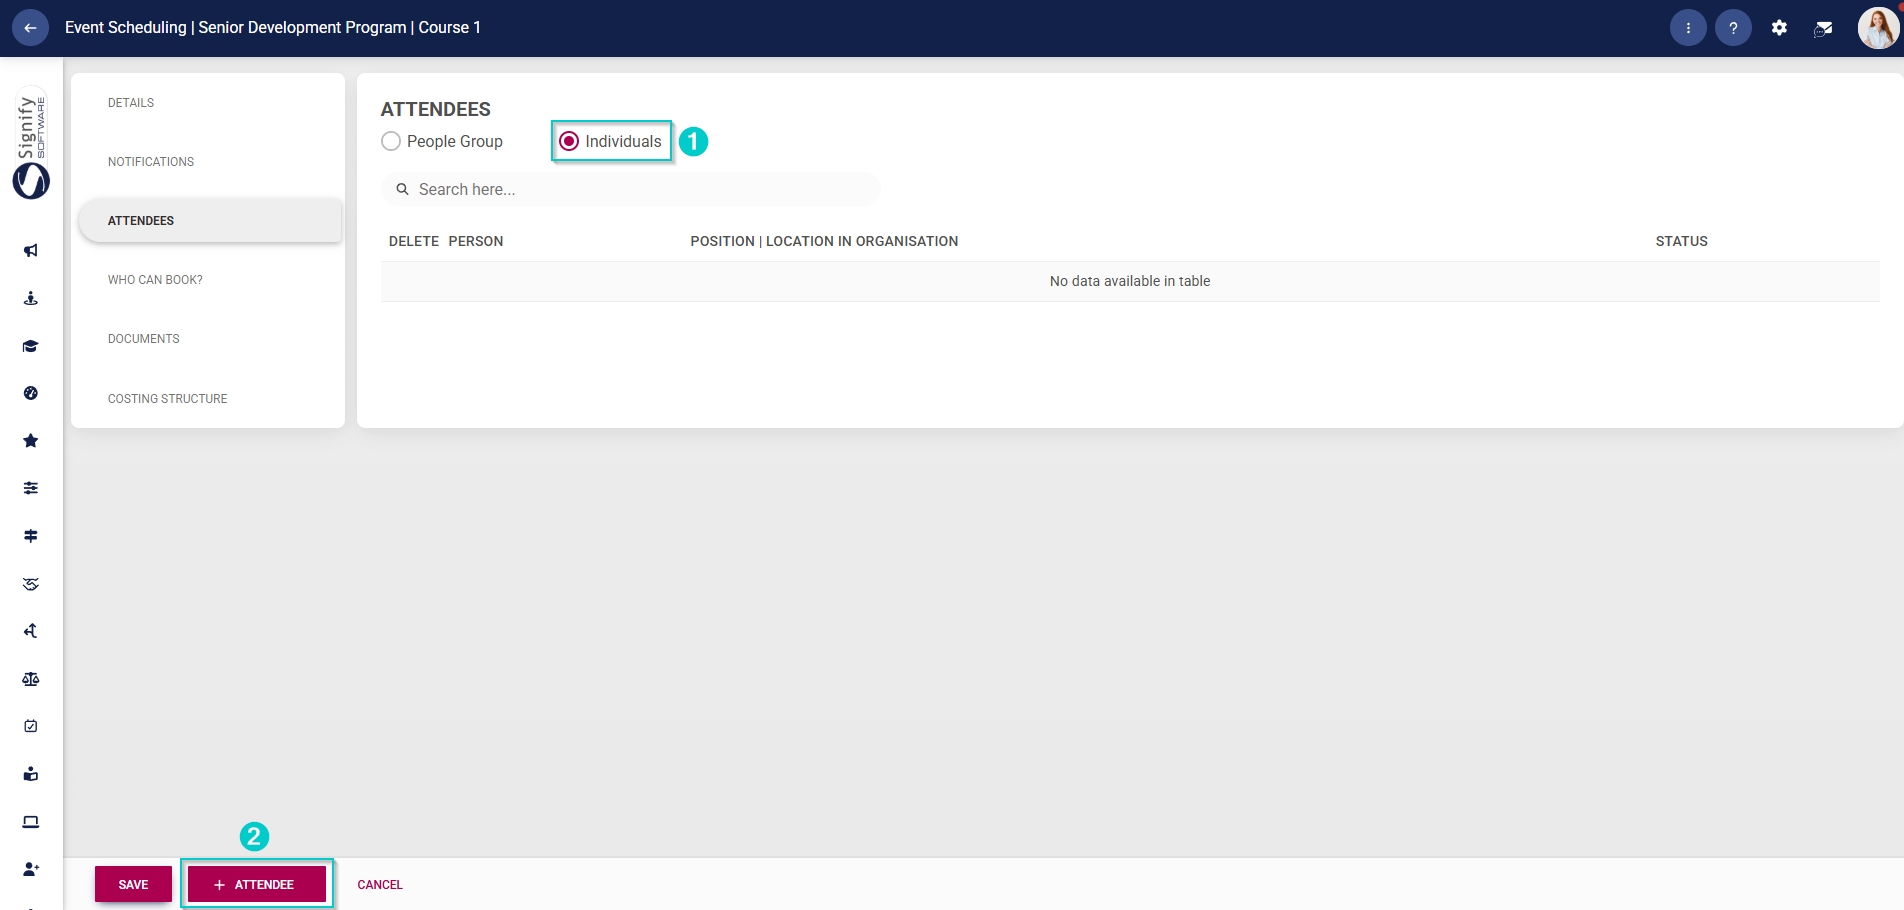Sort by the Person column header
The height and width of the screenshot is (910, 1904).
click(476, 241)
